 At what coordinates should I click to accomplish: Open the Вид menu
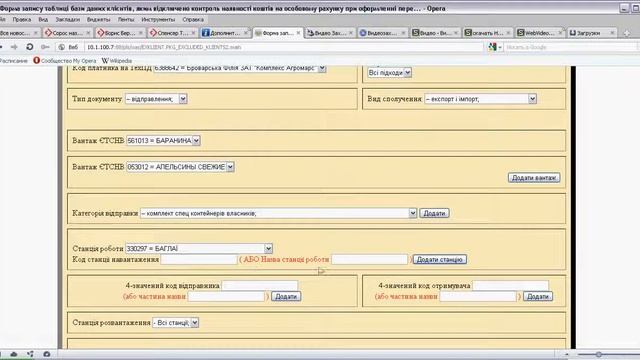click(x=43, y=19)
